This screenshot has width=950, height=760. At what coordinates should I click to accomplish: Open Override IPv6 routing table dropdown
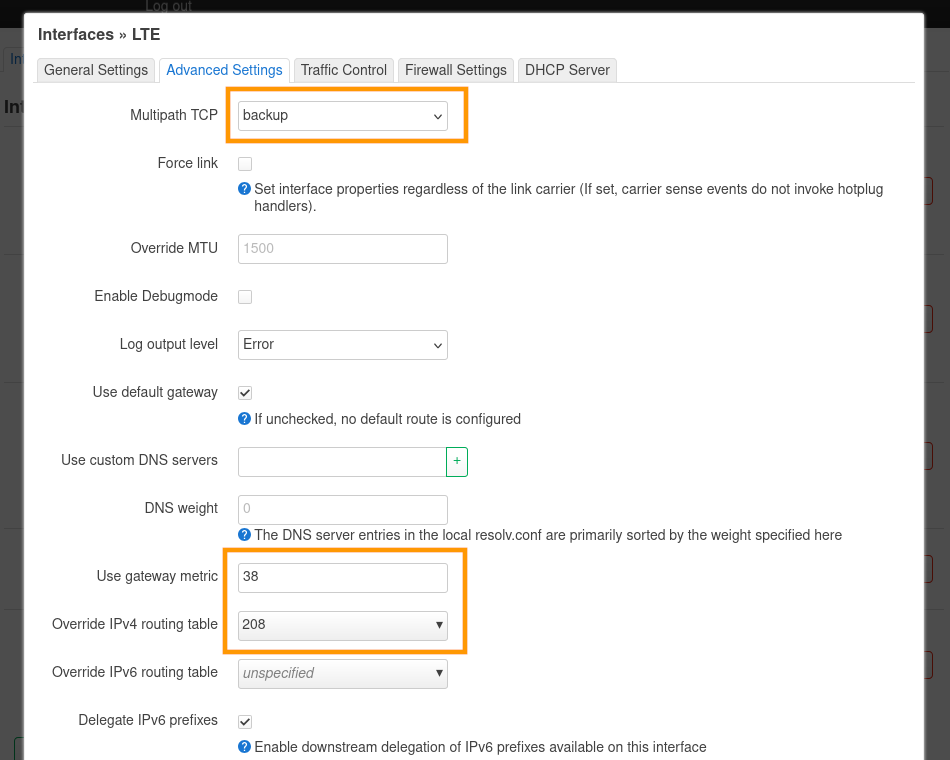tap(342, 673)
